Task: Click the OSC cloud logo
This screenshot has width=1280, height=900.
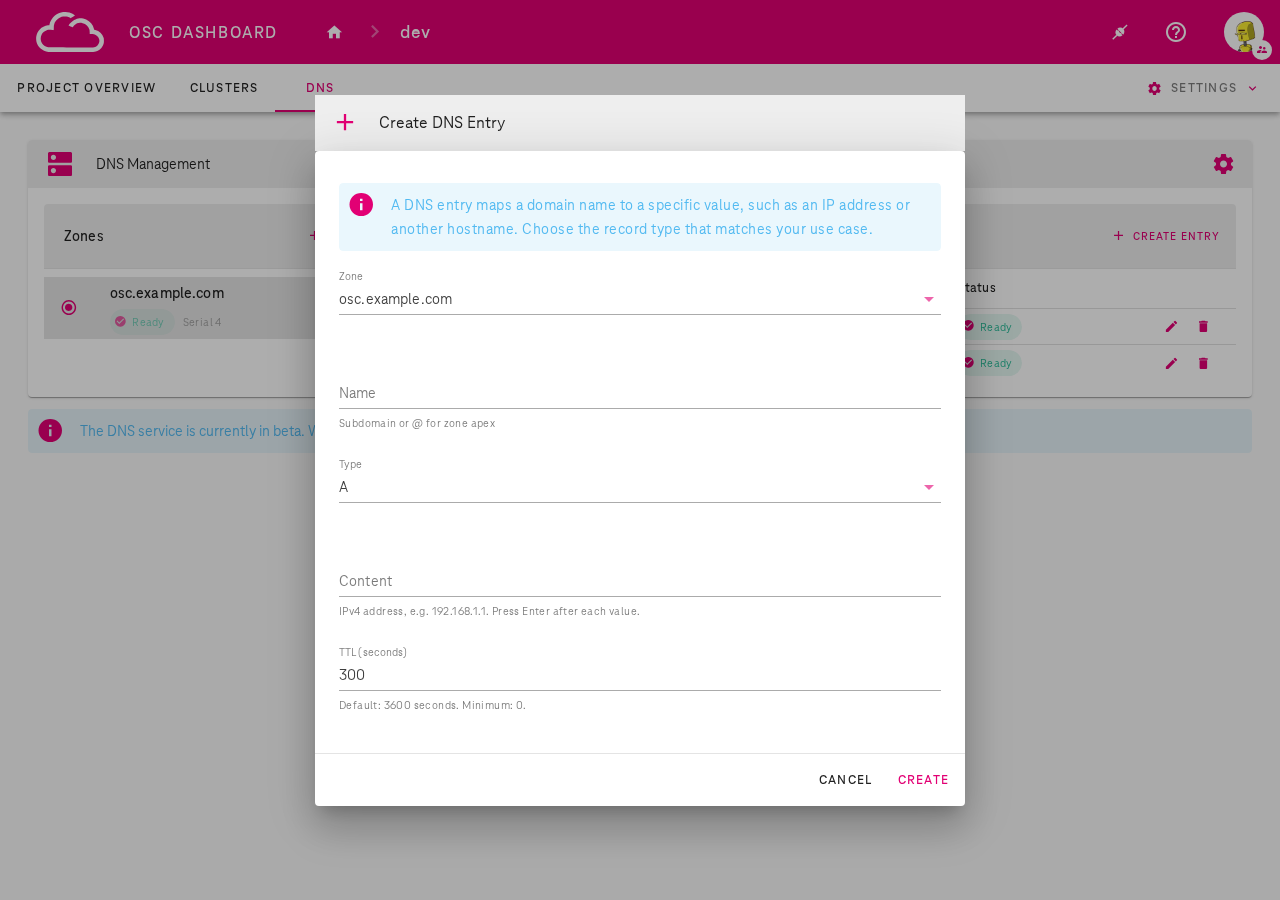Action: [x=69, y=31]
